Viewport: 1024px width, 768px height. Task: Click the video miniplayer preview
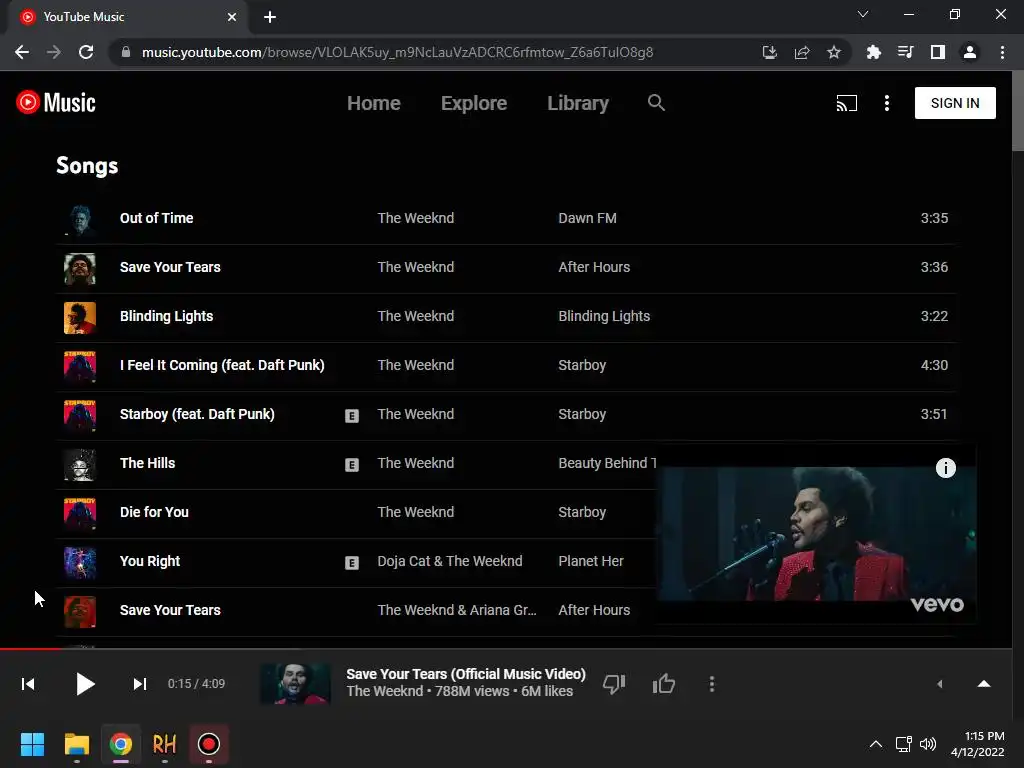816,534
